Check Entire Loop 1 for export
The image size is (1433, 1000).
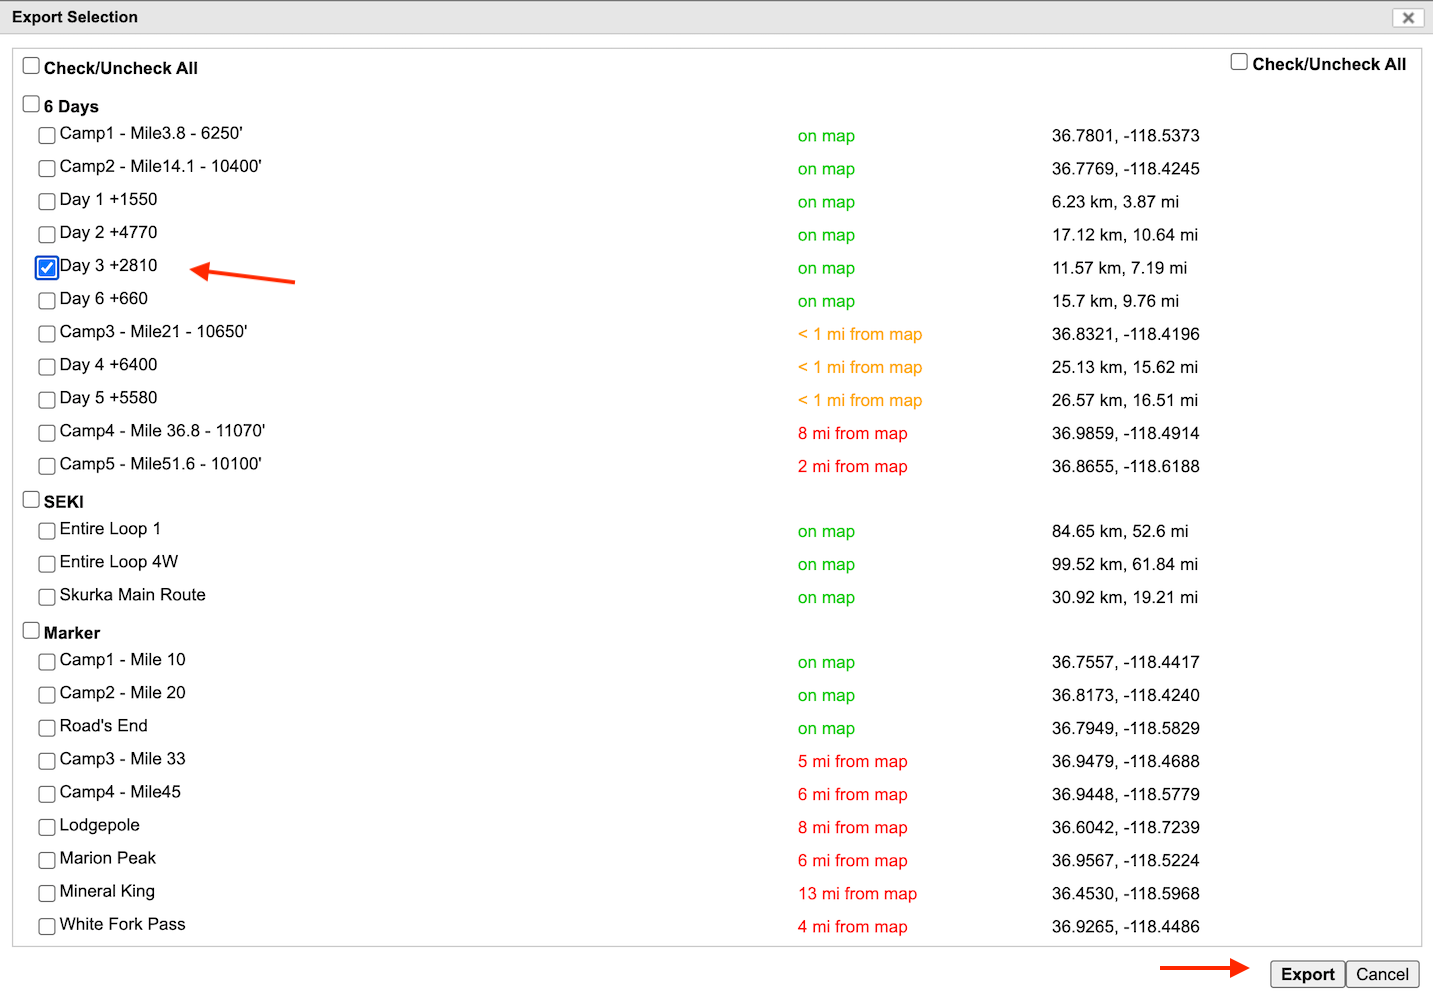coord(46,530)
